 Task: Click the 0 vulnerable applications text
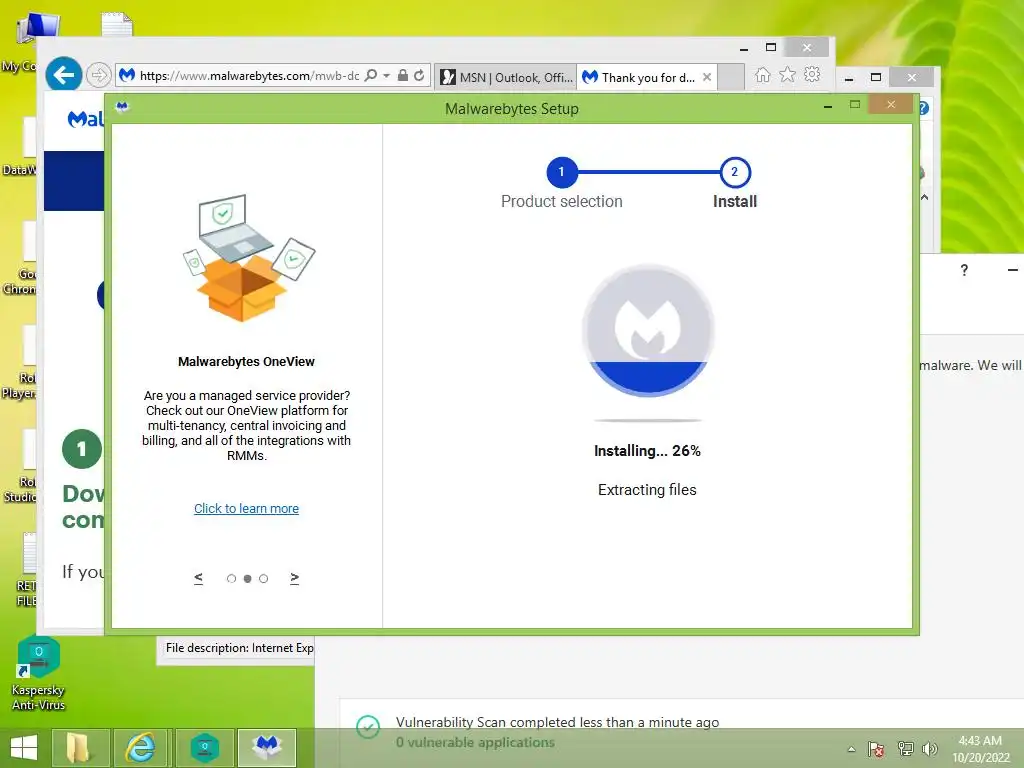pyautogui.click(x=475, y=743)
